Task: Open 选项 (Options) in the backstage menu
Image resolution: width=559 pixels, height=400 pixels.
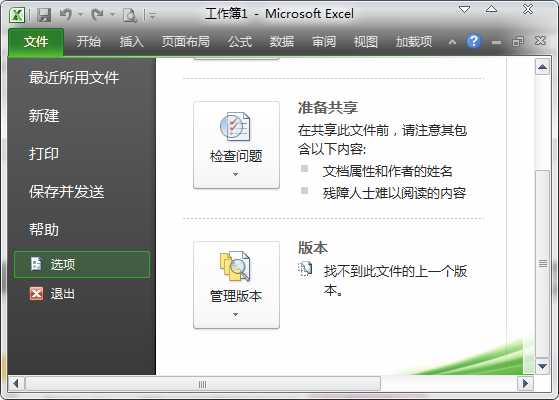Action: coord(82,265)
